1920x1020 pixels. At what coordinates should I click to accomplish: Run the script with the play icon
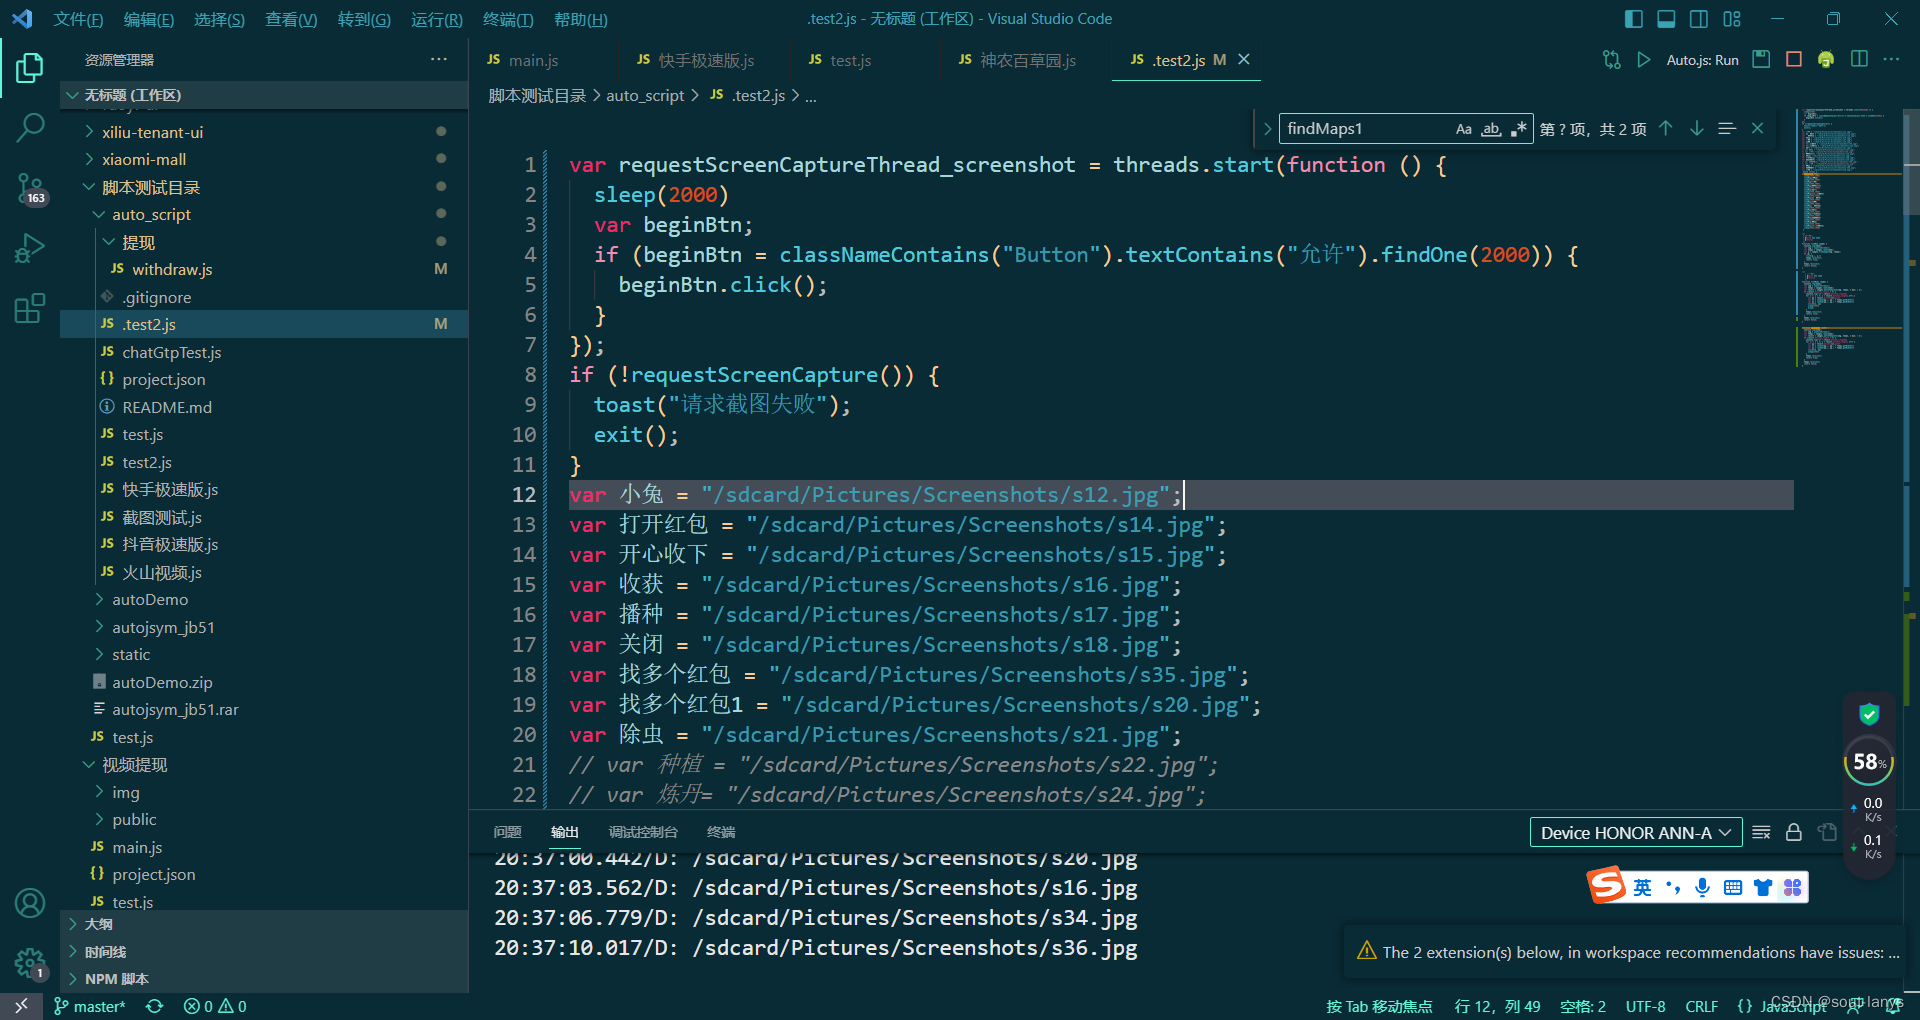[x=1643, y=60]
